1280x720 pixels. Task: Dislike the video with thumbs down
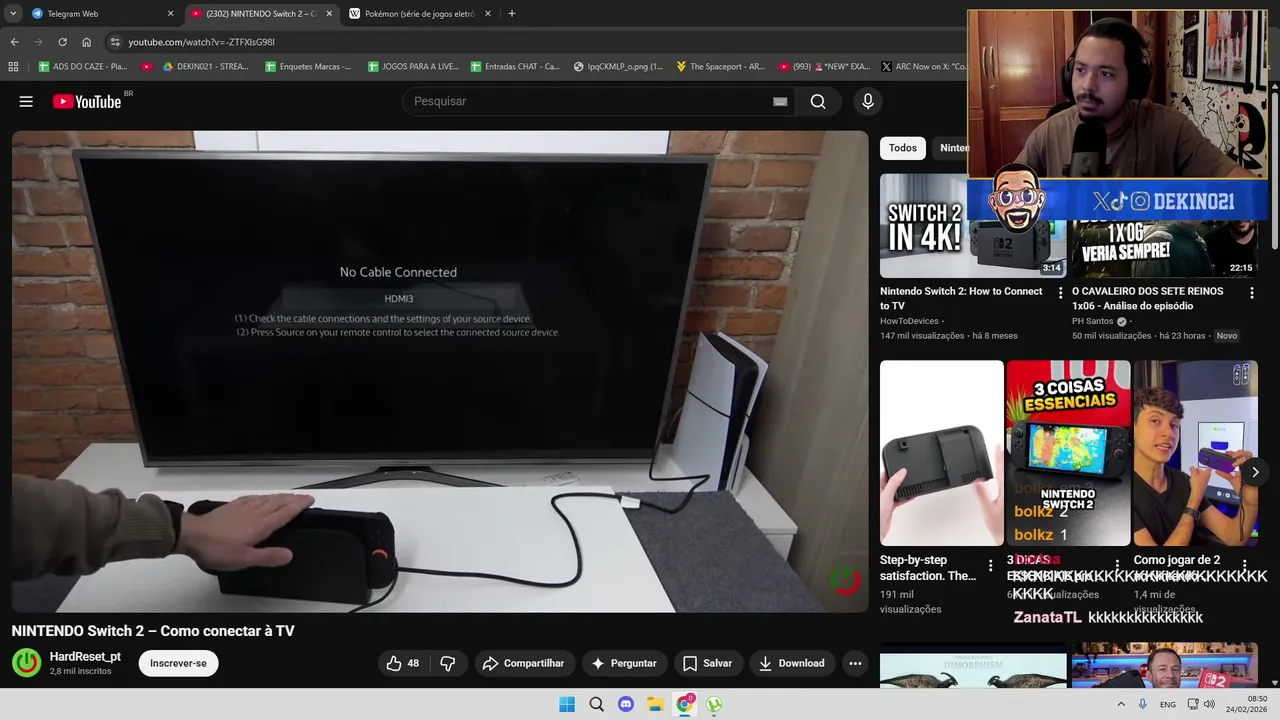pos(448,663)
